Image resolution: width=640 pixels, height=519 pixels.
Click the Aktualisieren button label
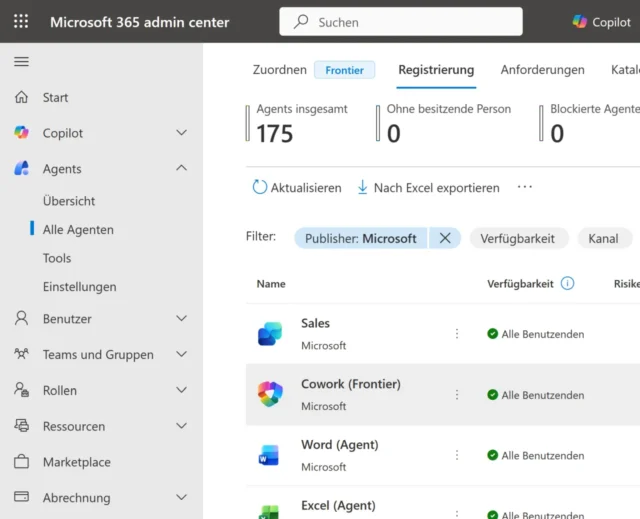coord(306,188)
